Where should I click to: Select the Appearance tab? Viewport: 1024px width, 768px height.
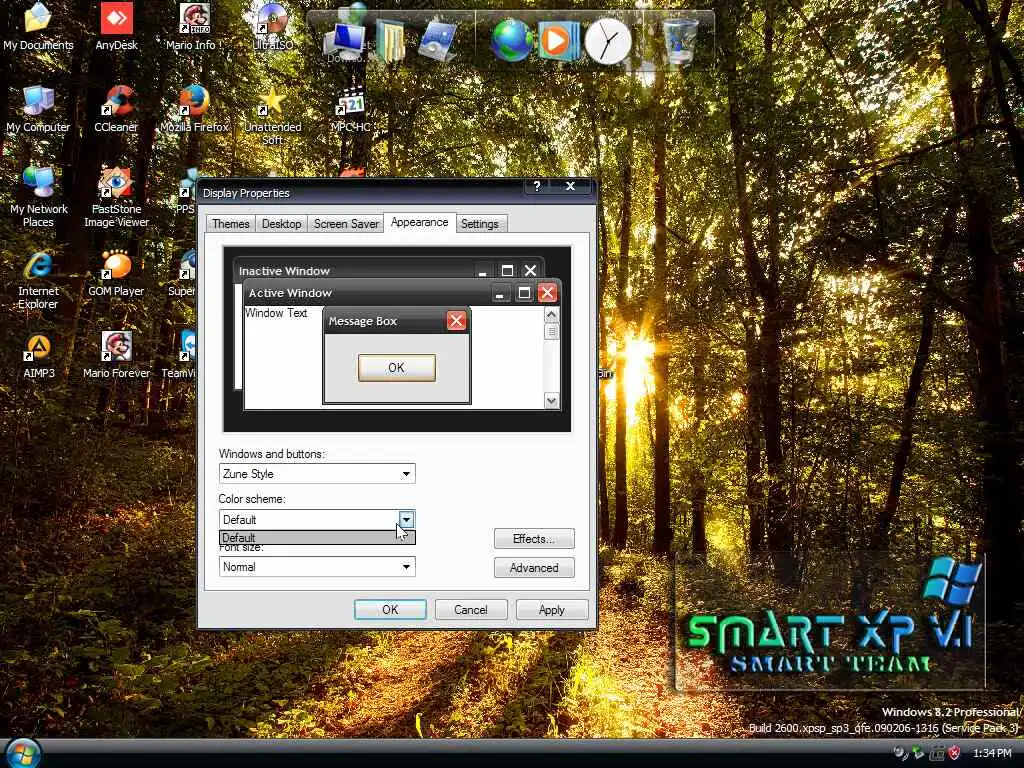point(419,222)
